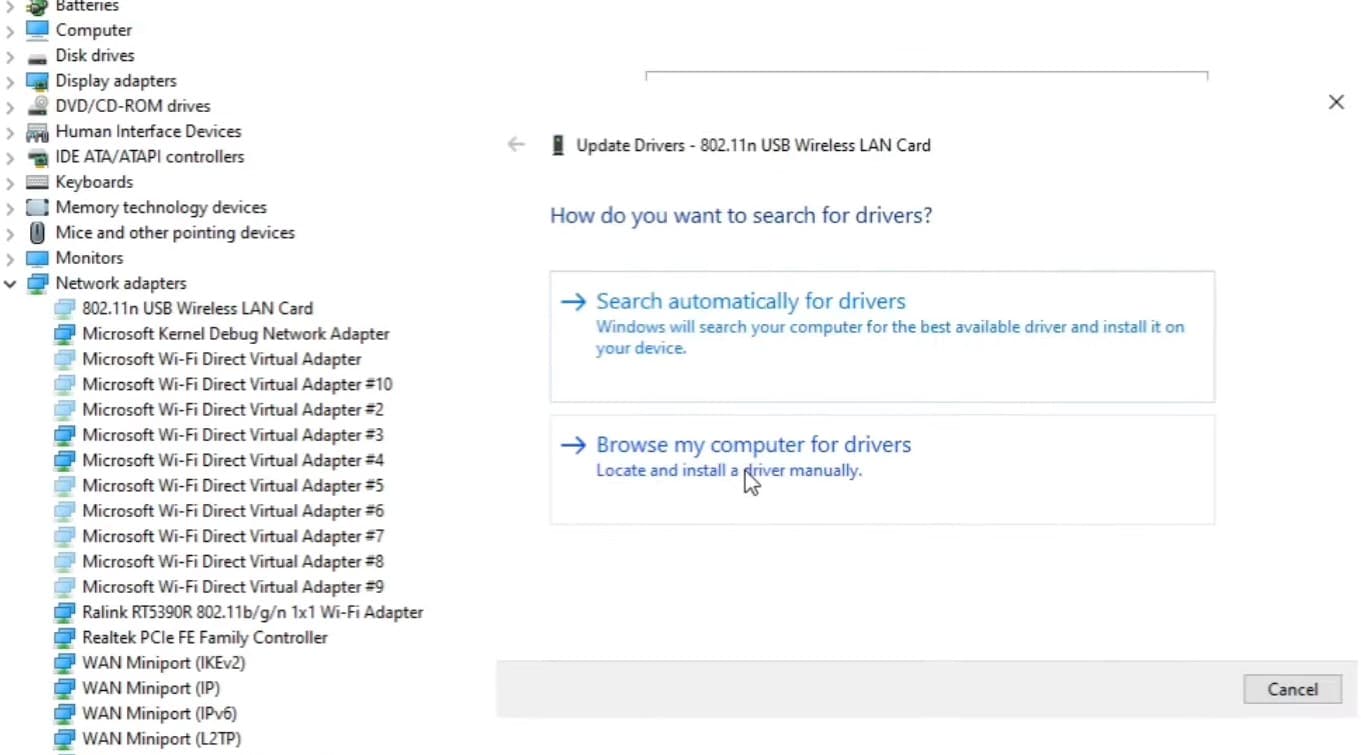Close the Update Drivers dialog
Image resolution: width=1361 pixels, height=755 pixels.
click(1336, 102)
